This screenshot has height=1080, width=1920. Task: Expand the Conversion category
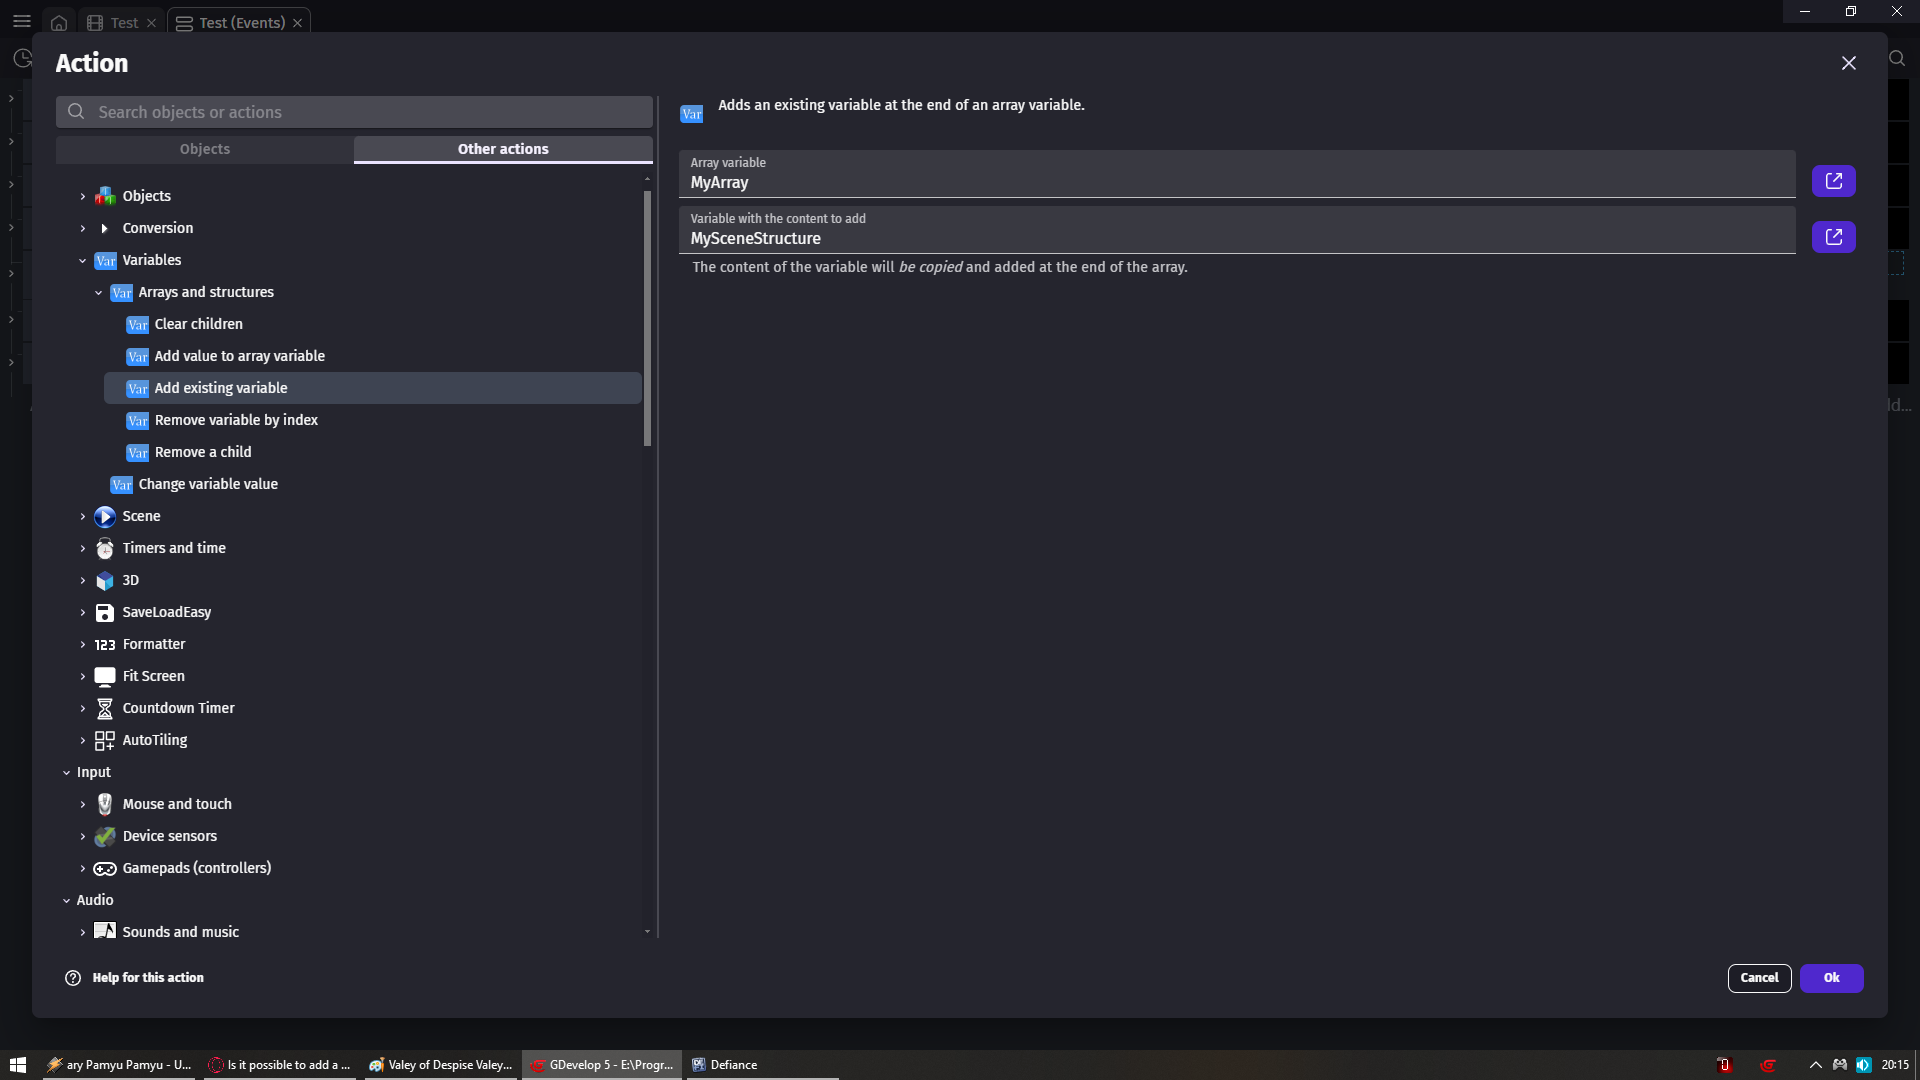pos(83,228)
